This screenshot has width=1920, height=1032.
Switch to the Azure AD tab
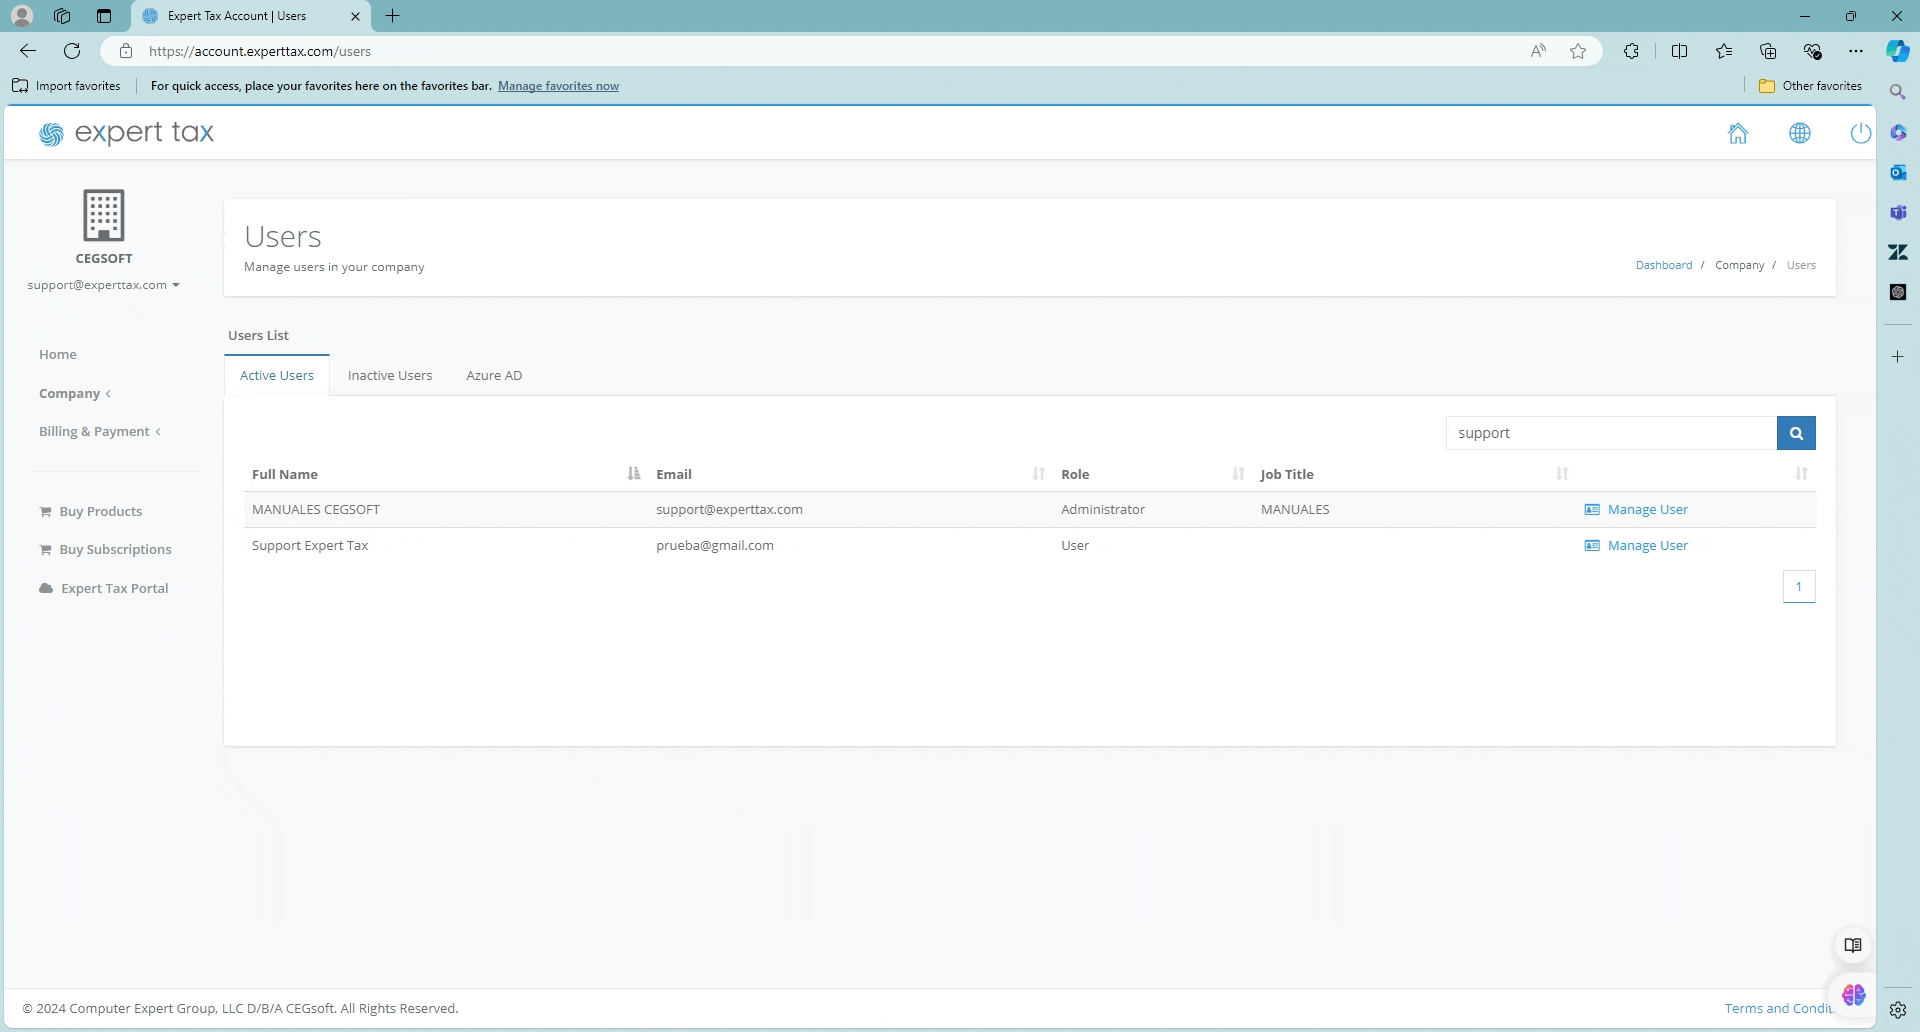click(x=494, y=375)
